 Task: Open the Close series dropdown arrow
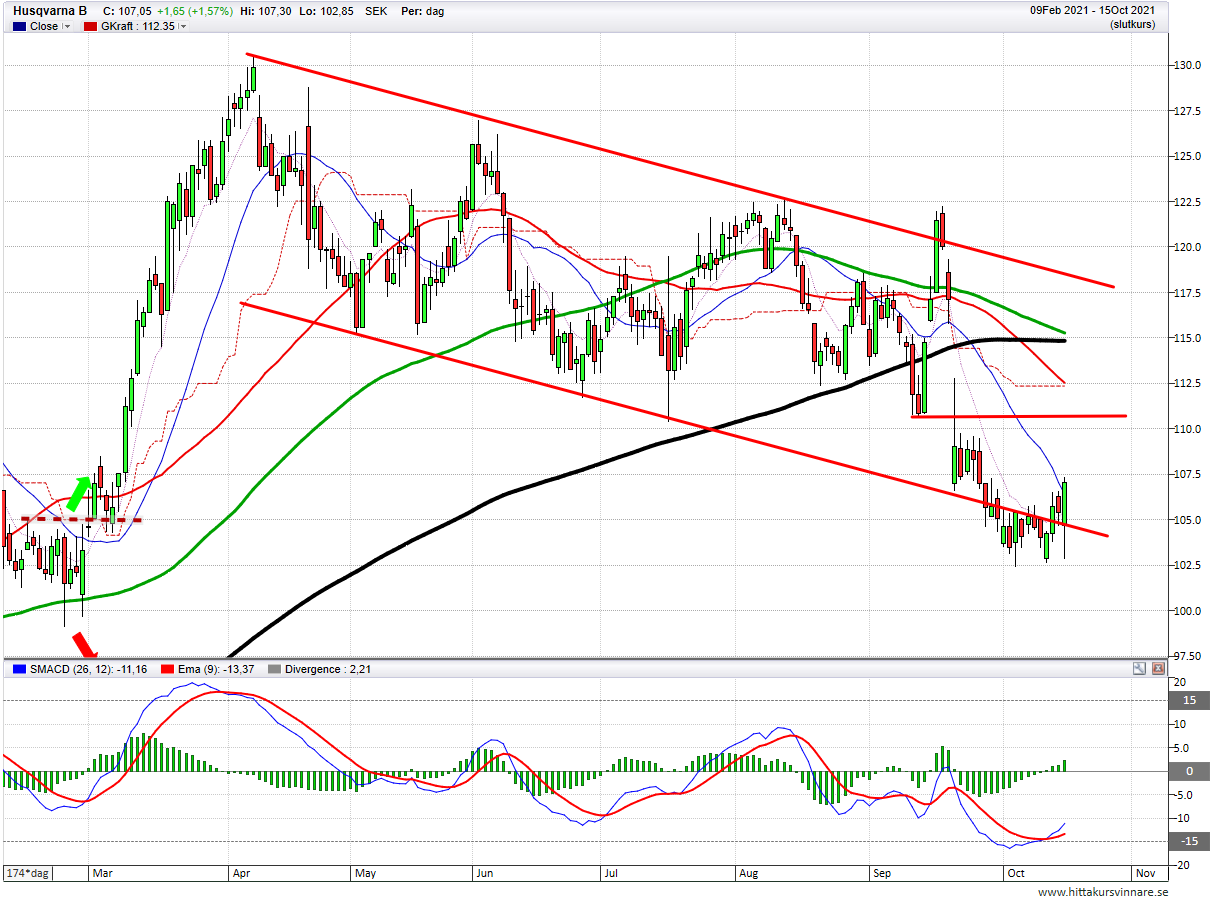tap(67, 27)
